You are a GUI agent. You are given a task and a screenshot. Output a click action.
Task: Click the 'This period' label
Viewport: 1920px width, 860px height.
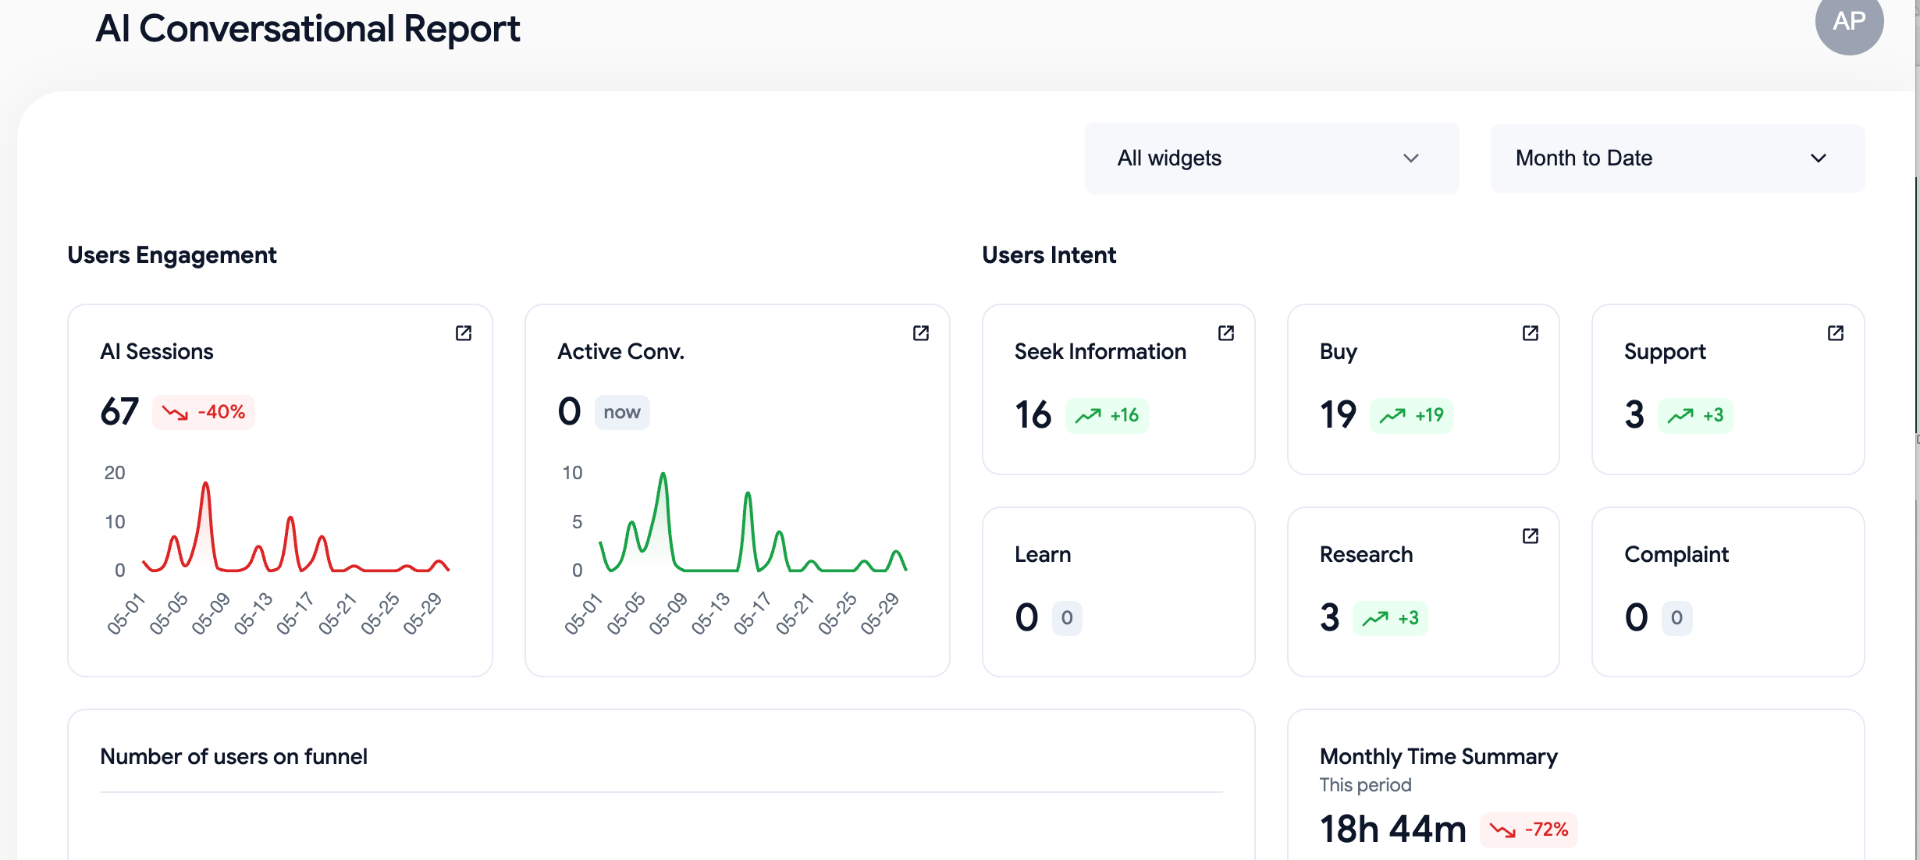1365,785
